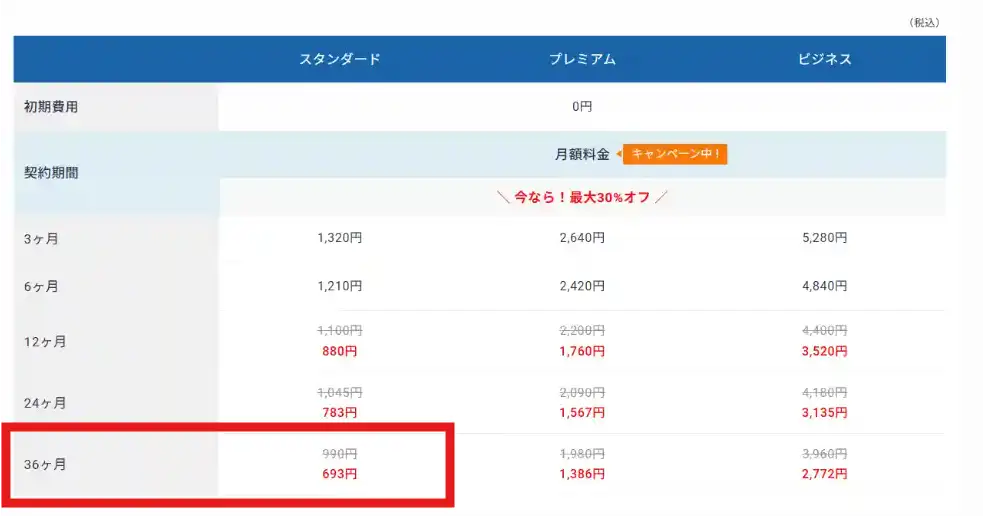Click the red 2,772円 discounted price
This screenshot has width=983, height=516.
[824, 474]
